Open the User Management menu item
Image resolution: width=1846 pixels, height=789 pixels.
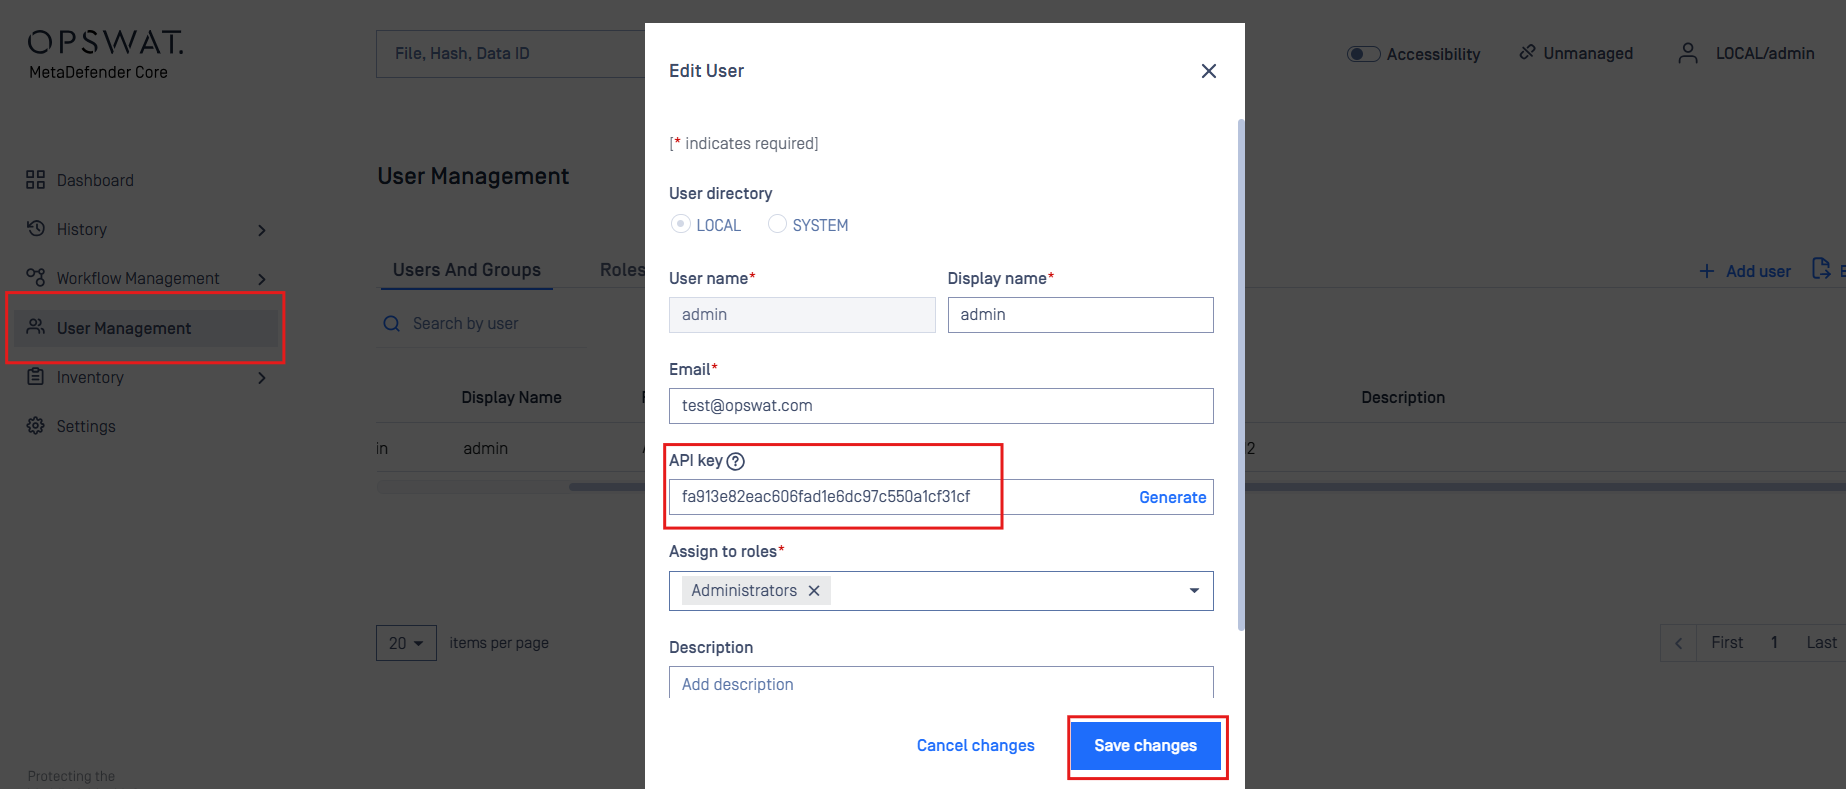tap(145, 328)
